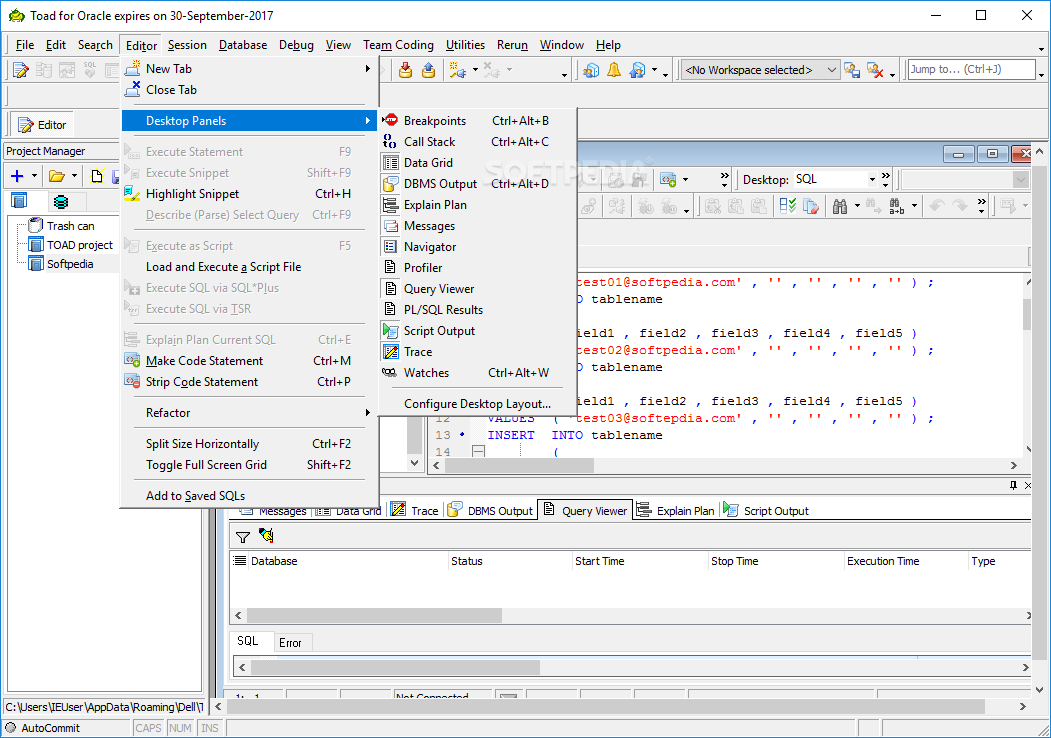Click the Commit icon with red down arrow

[406, 70]
